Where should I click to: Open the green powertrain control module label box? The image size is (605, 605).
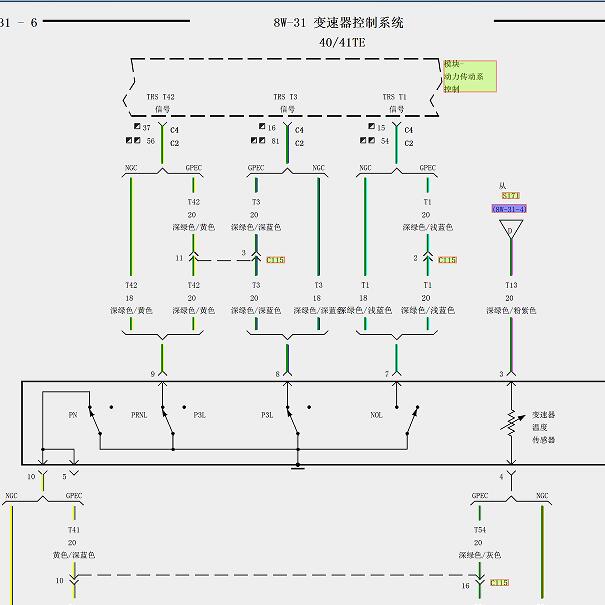click(470, 76)
